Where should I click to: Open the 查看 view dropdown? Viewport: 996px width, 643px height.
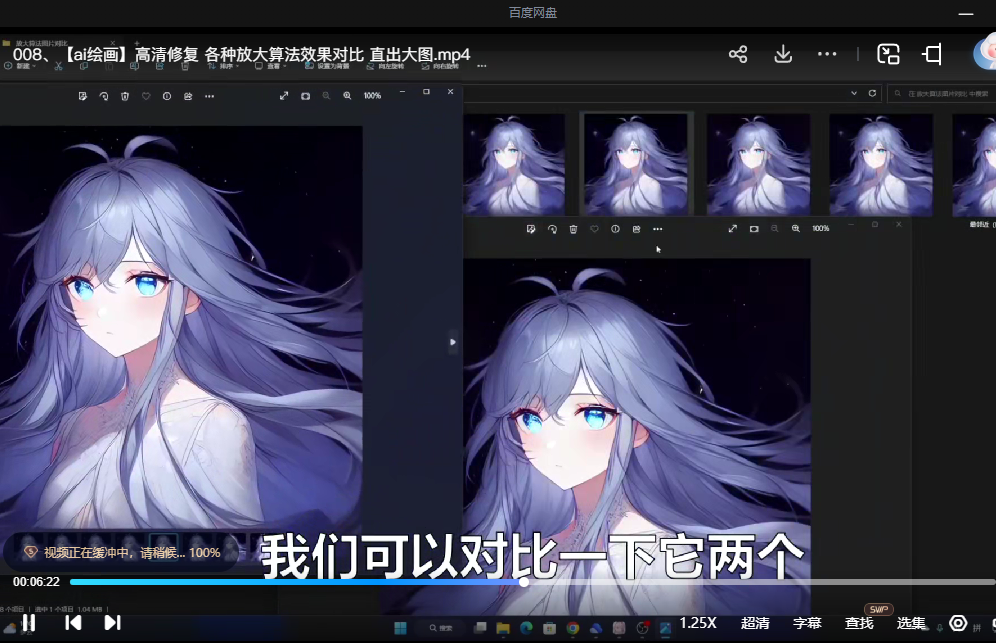tap(271, 66)
